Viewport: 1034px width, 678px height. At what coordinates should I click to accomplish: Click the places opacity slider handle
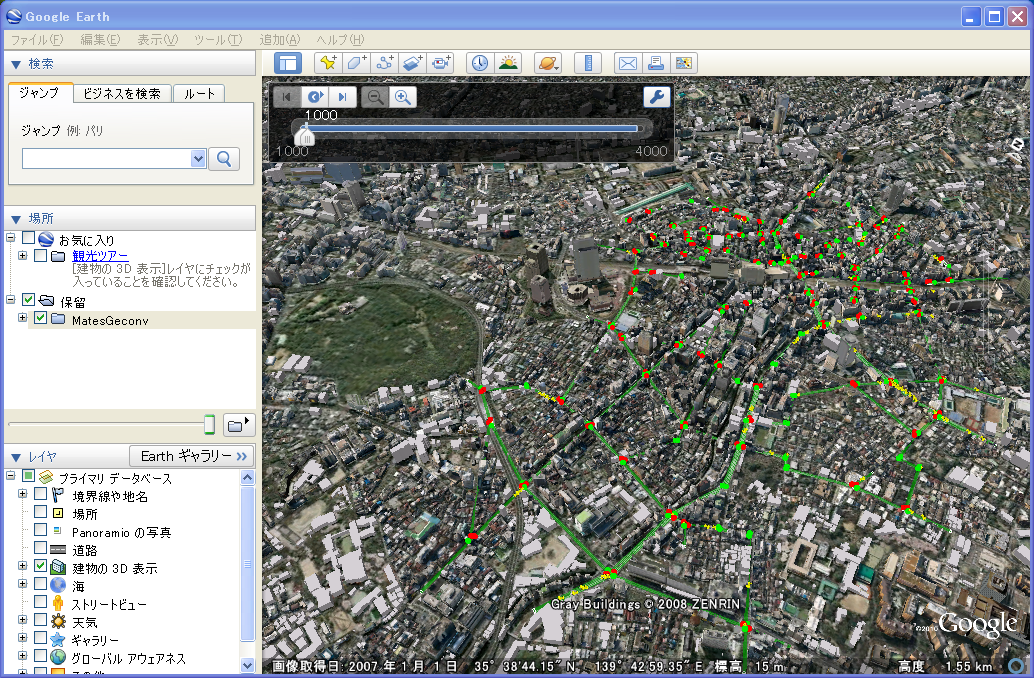click(210, 425)
